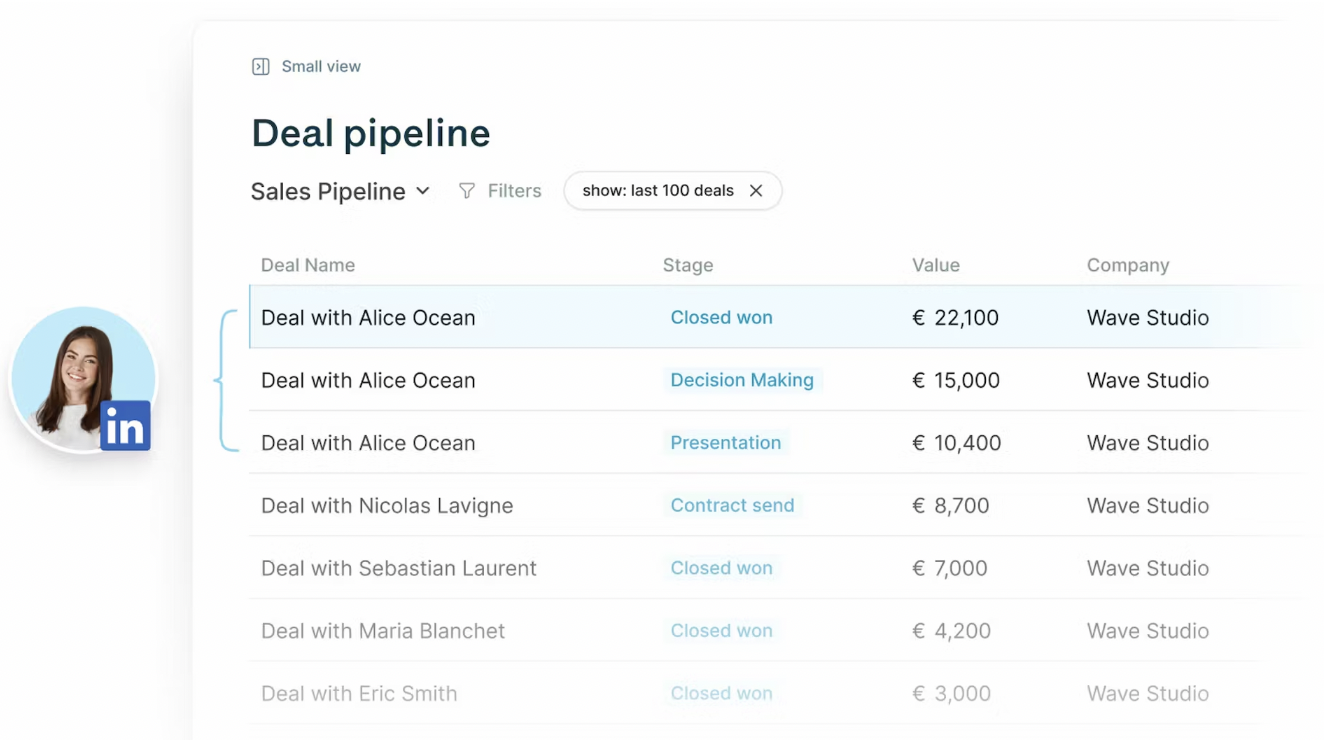Click Wave Studio in Sebastian Laurent row
The height and width of the screenshot is (740, 1324).
[1148, 568]
